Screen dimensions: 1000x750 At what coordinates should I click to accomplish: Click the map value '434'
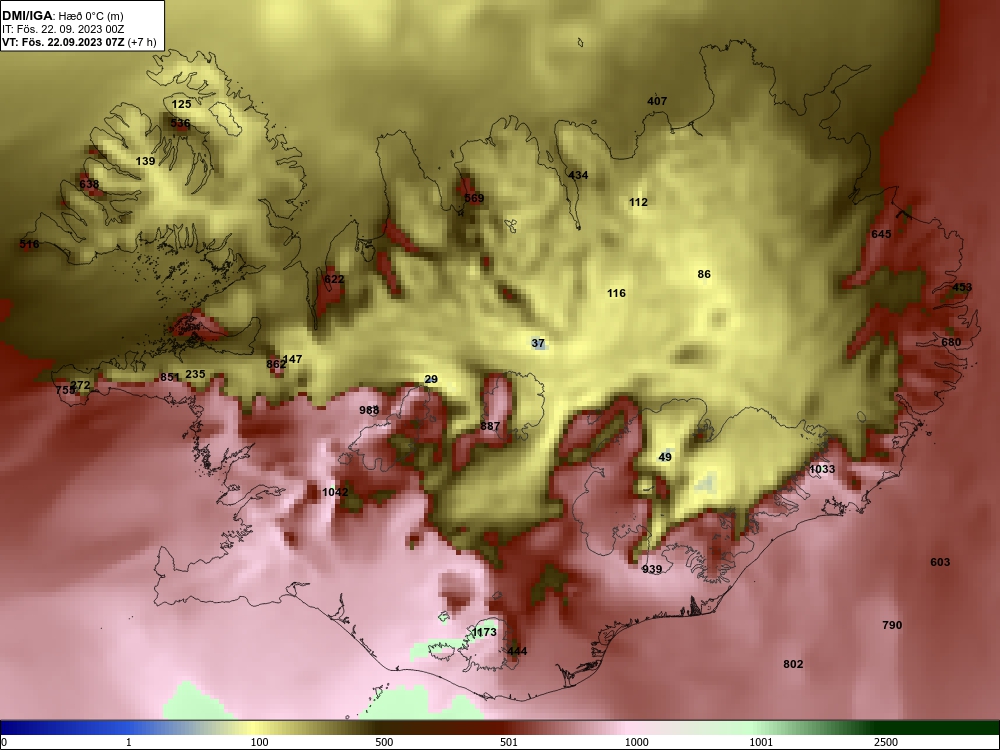[x=578, y=175]
